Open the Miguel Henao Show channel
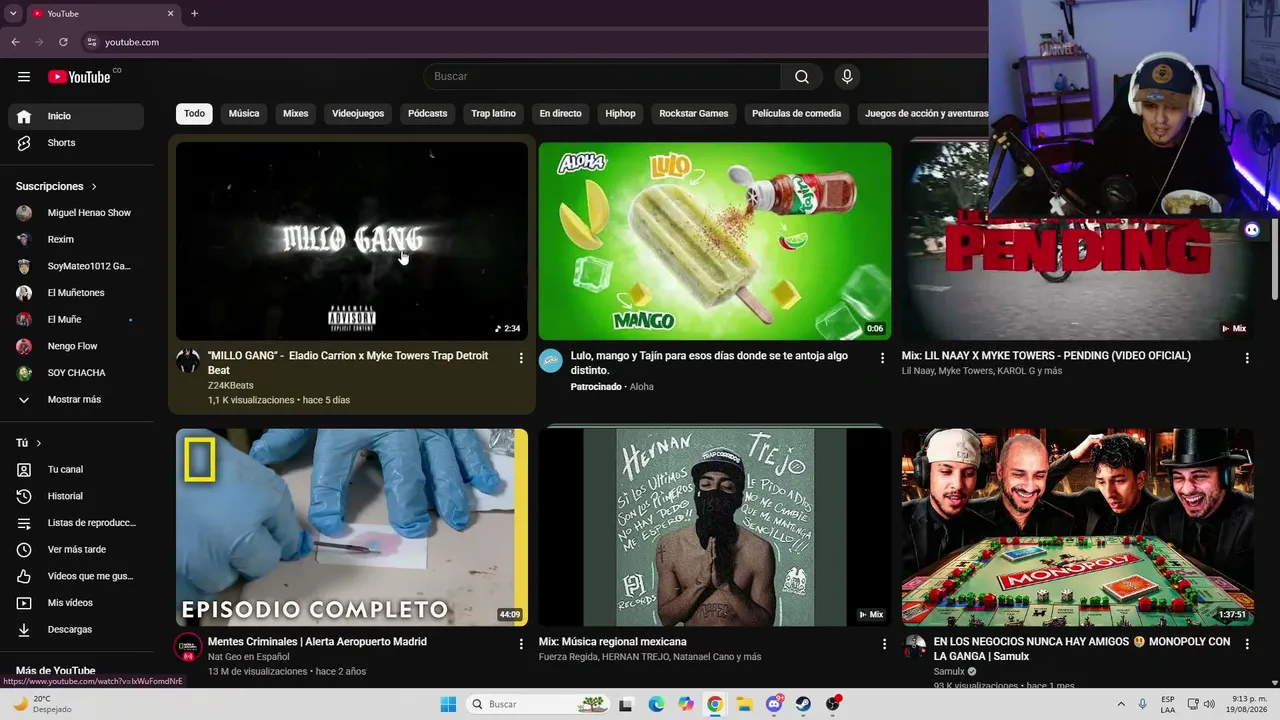This screenshot has width=1280, height=720. pyautogui.click(x=76, y=213)
